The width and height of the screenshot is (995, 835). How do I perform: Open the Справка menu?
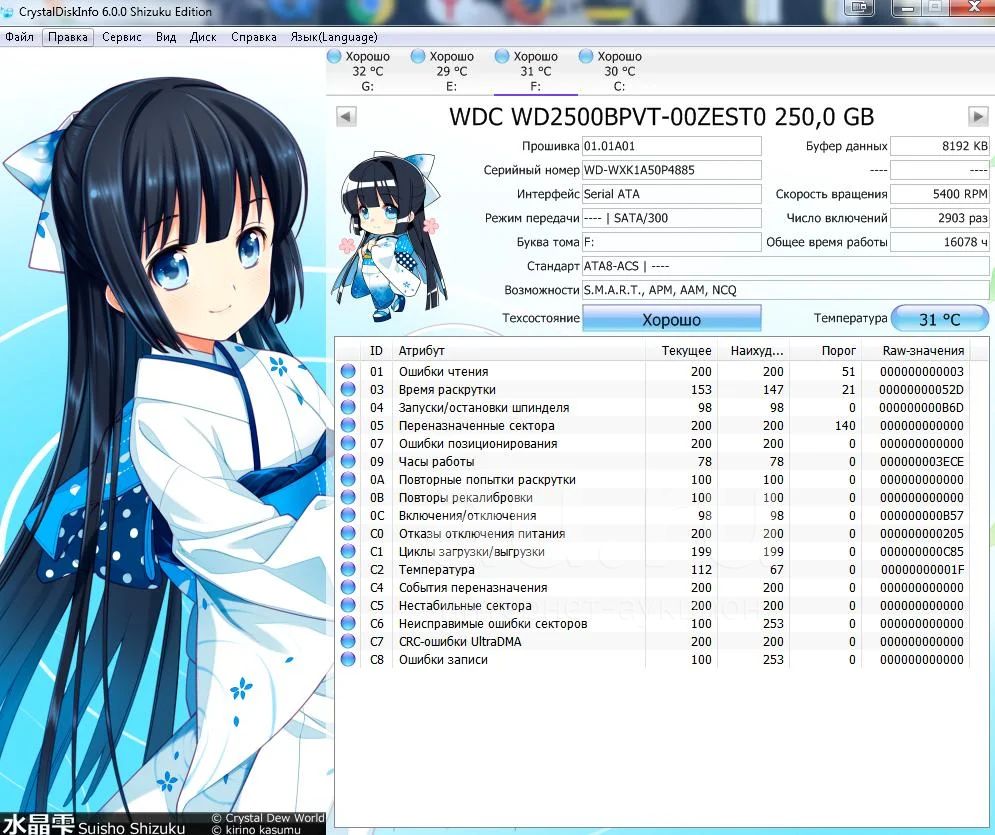pos(254,37)
